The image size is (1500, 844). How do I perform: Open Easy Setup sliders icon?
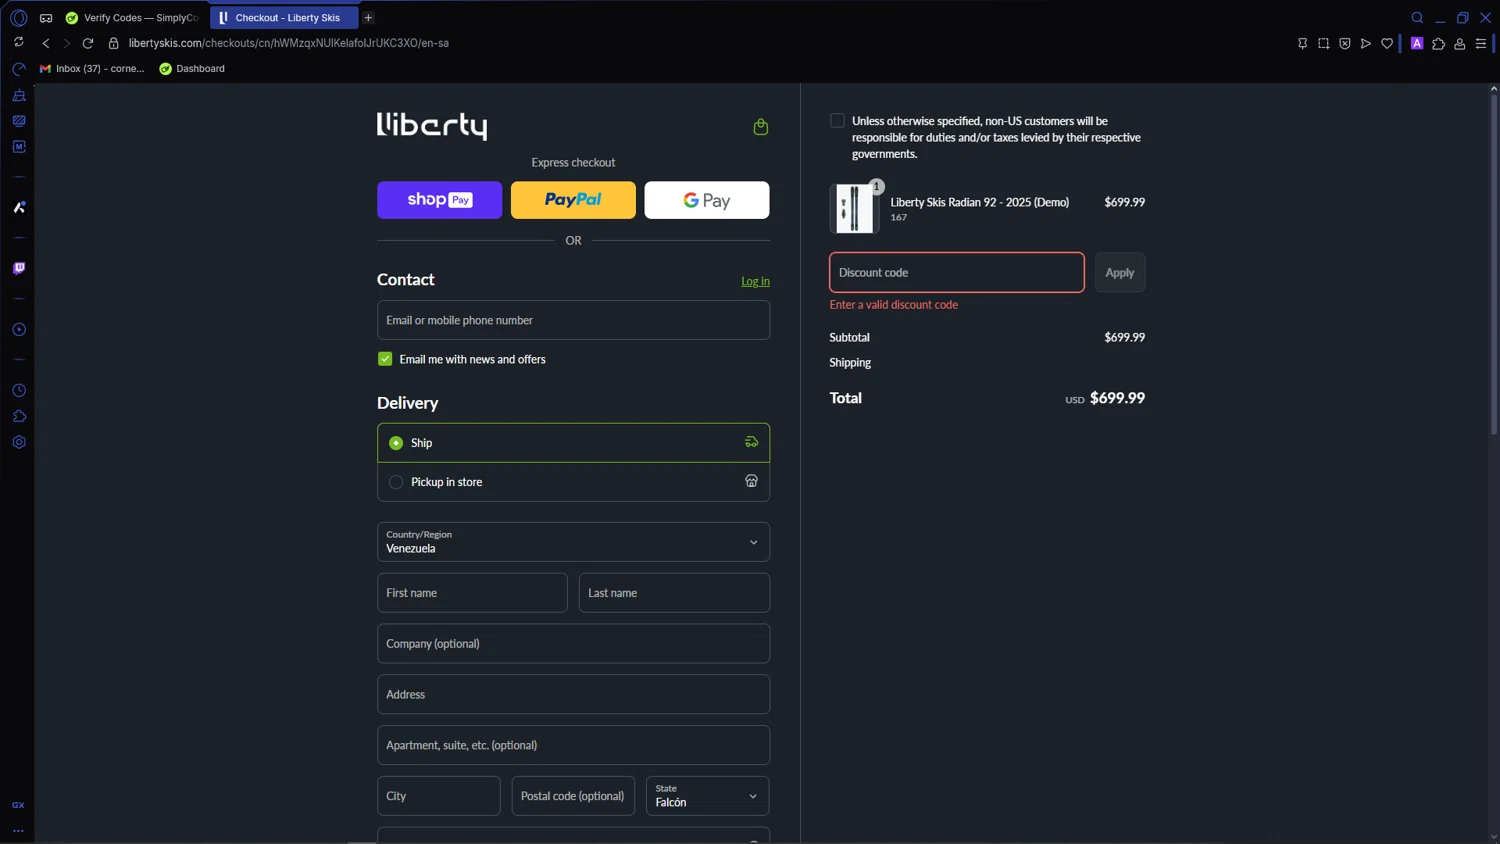[x=1481, y=43]
